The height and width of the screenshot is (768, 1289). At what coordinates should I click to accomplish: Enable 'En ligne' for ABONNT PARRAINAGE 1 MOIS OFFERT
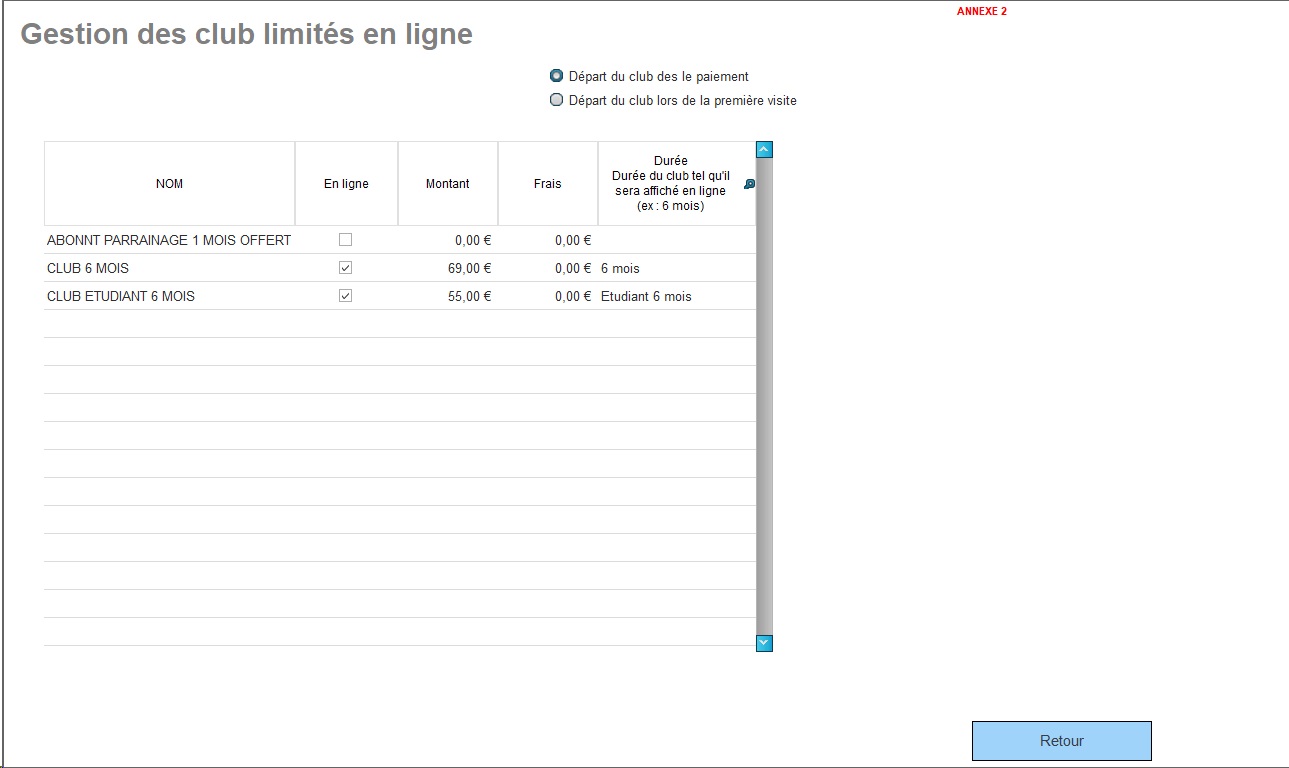pos(345,239)
